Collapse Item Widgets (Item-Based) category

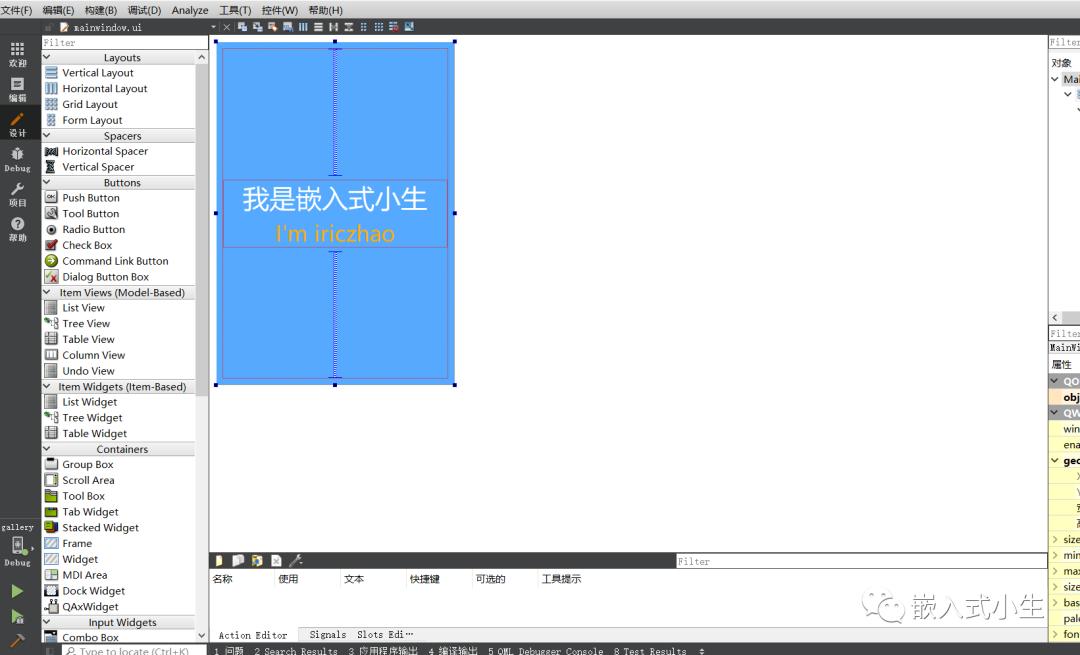[47, 386]
